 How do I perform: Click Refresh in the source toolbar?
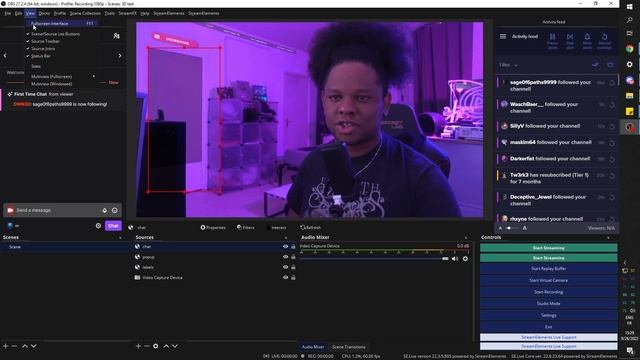coord(311,228)
